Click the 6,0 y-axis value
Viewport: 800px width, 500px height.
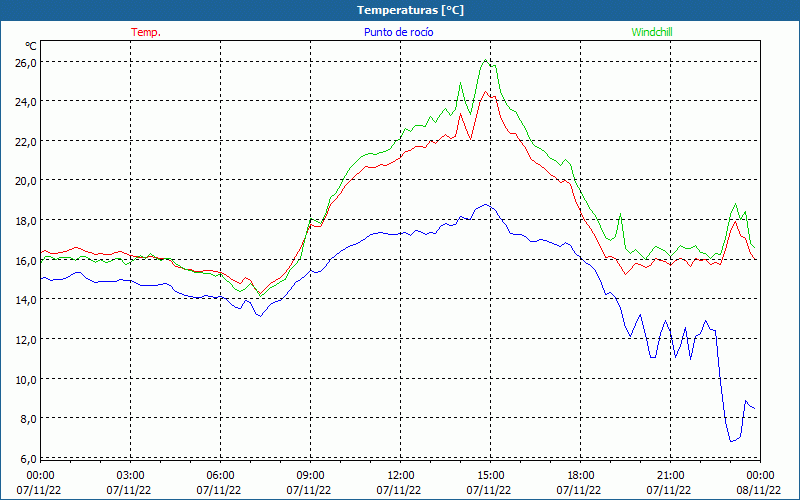pos(29,459)
